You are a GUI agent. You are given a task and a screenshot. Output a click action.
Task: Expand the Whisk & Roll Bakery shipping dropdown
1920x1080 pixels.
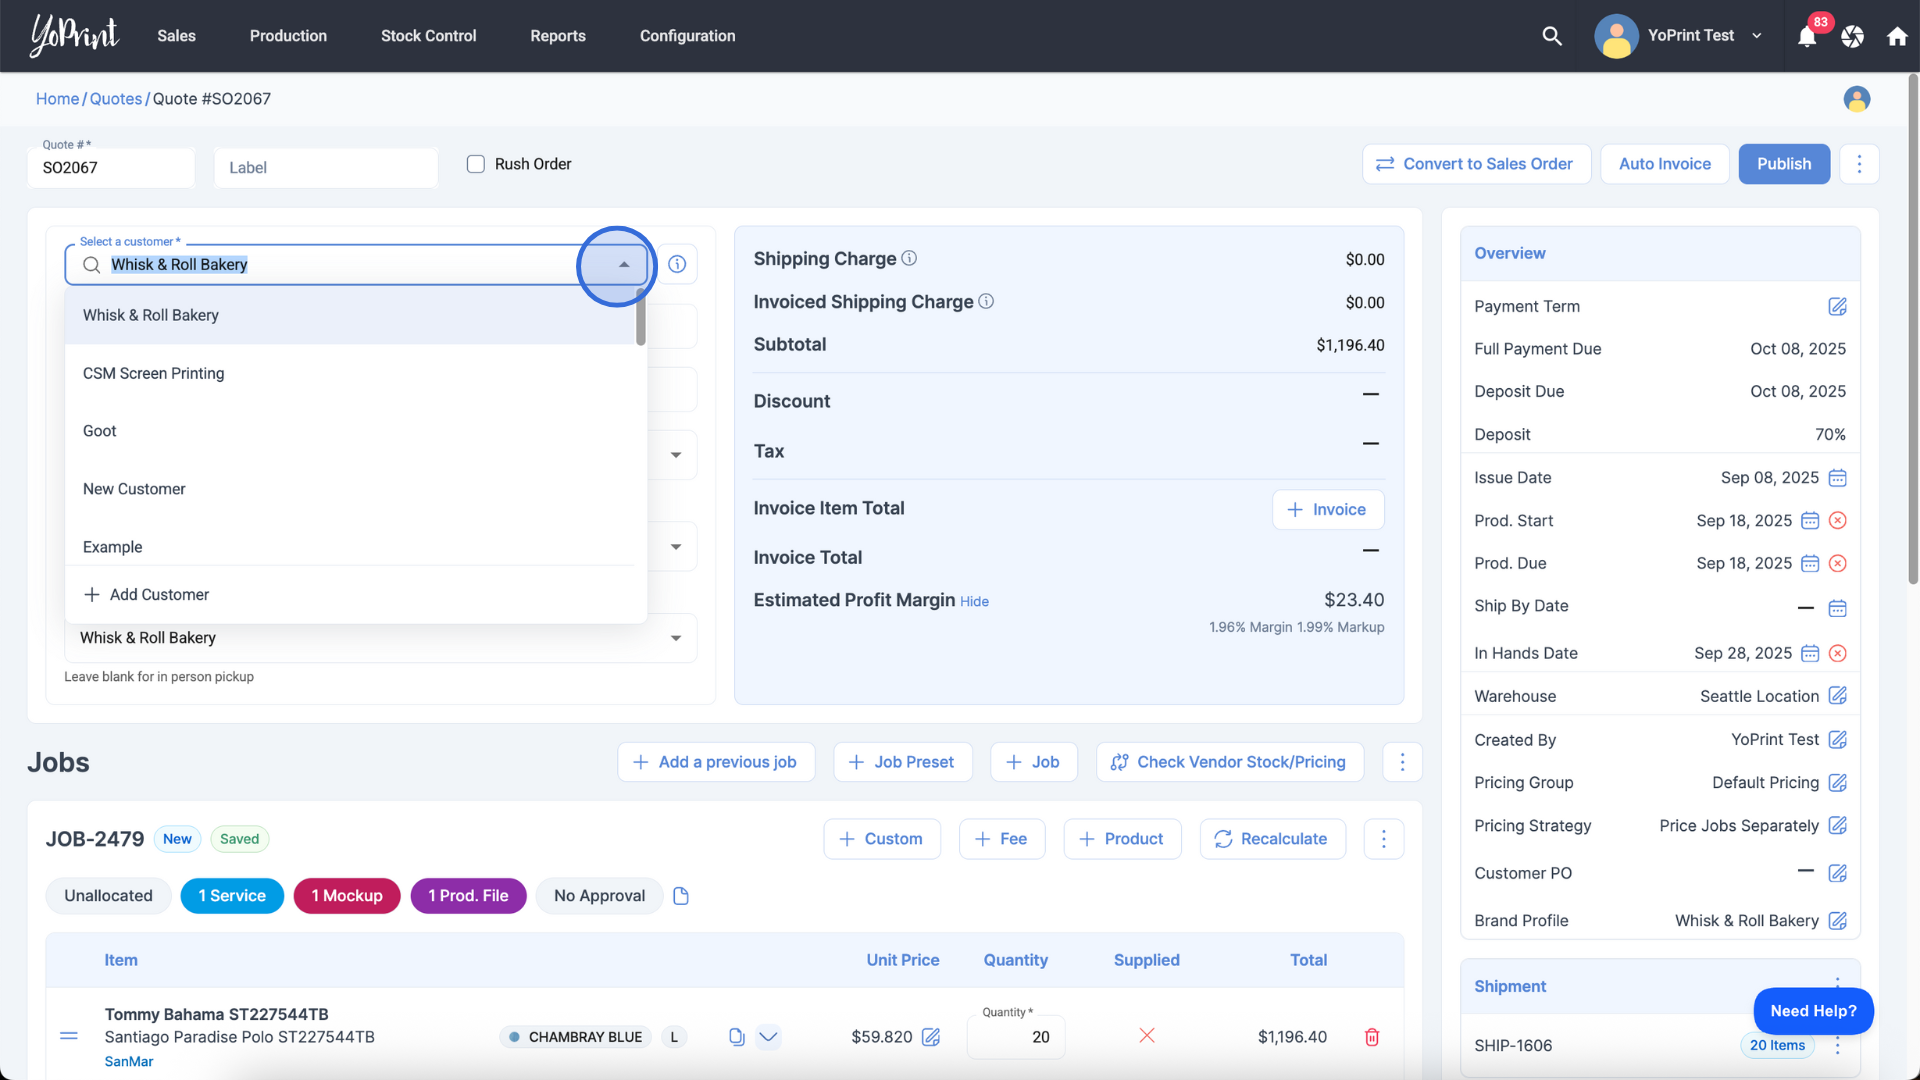coord(676,638)
